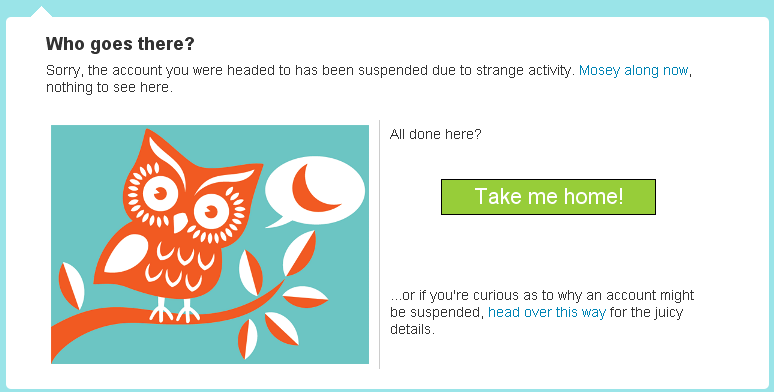Click the owl's left eye in illustration

(160, 194)
